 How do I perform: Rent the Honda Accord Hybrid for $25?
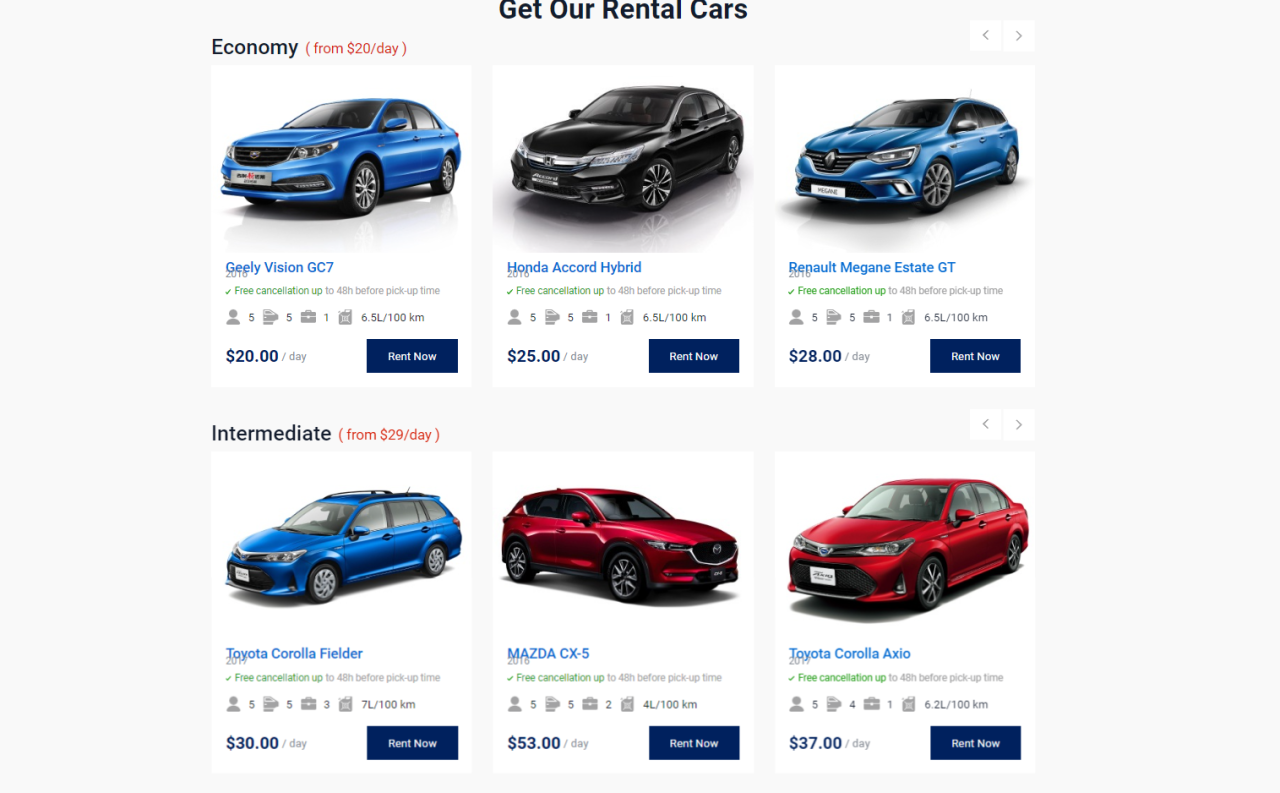click(x=694, y=356)
